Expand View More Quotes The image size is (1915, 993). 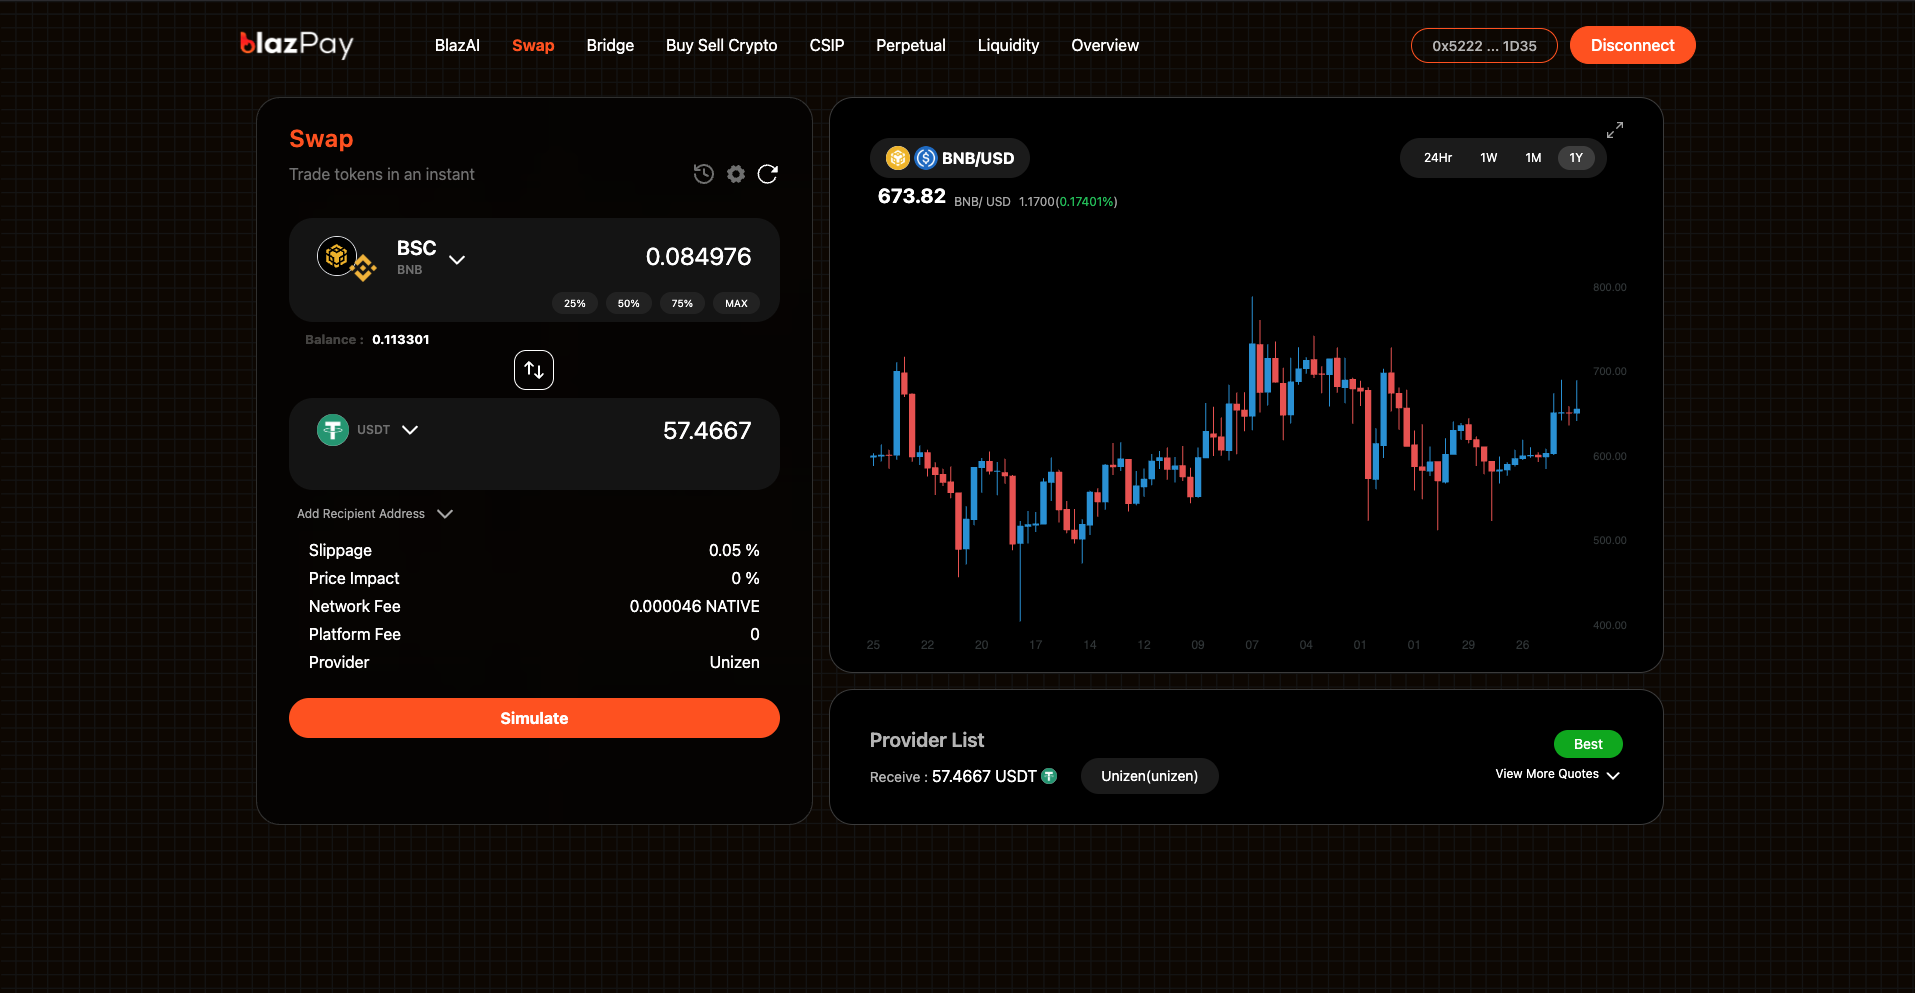pyautogui.click(x=1557, y=774)
